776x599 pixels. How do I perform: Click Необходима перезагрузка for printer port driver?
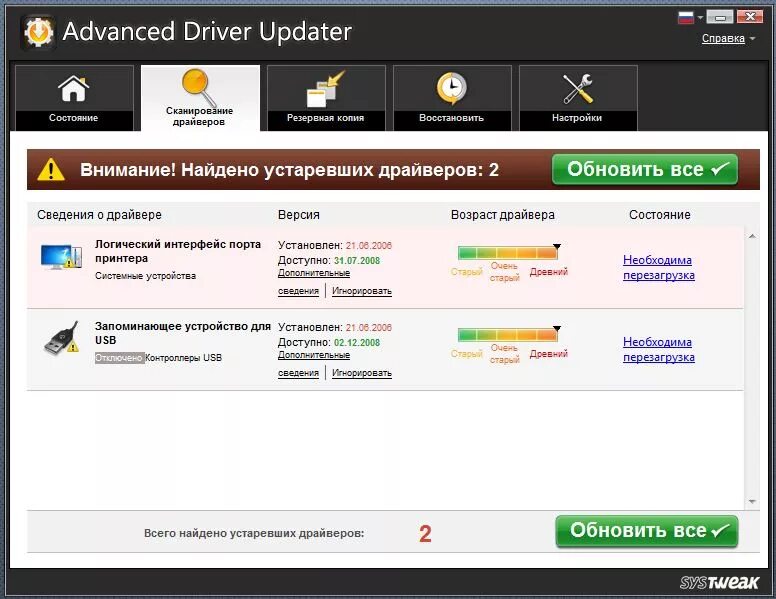pos(659,267)
